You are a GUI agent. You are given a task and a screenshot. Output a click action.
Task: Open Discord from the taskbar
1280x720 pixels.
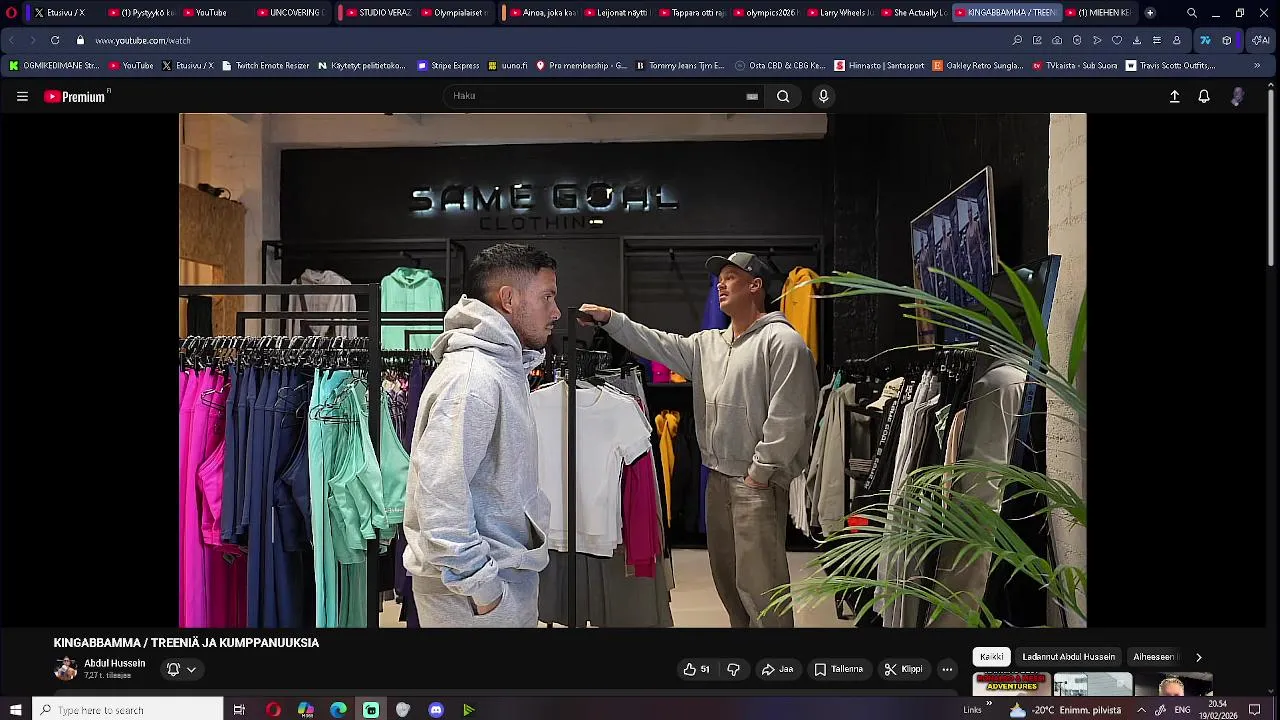pos(436,710)
